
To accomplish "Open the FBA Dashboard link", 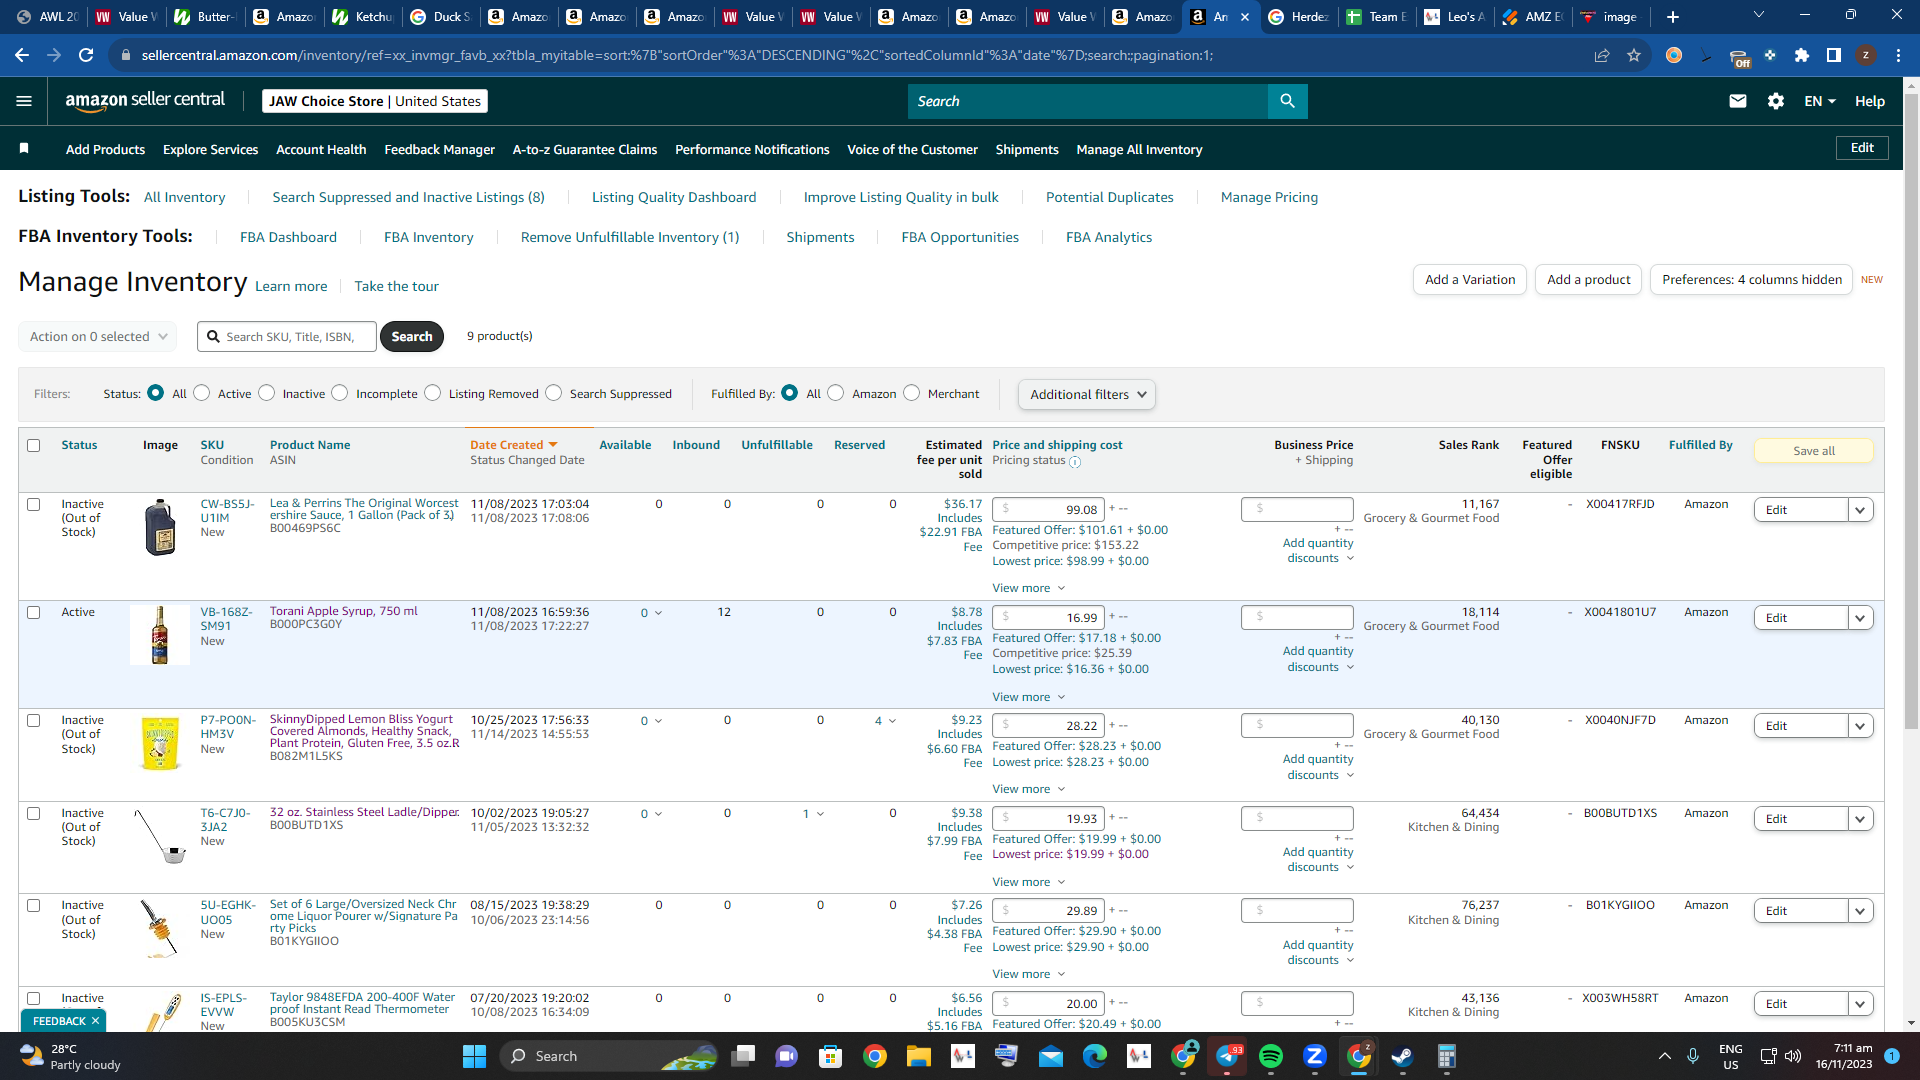I will 288,237.
